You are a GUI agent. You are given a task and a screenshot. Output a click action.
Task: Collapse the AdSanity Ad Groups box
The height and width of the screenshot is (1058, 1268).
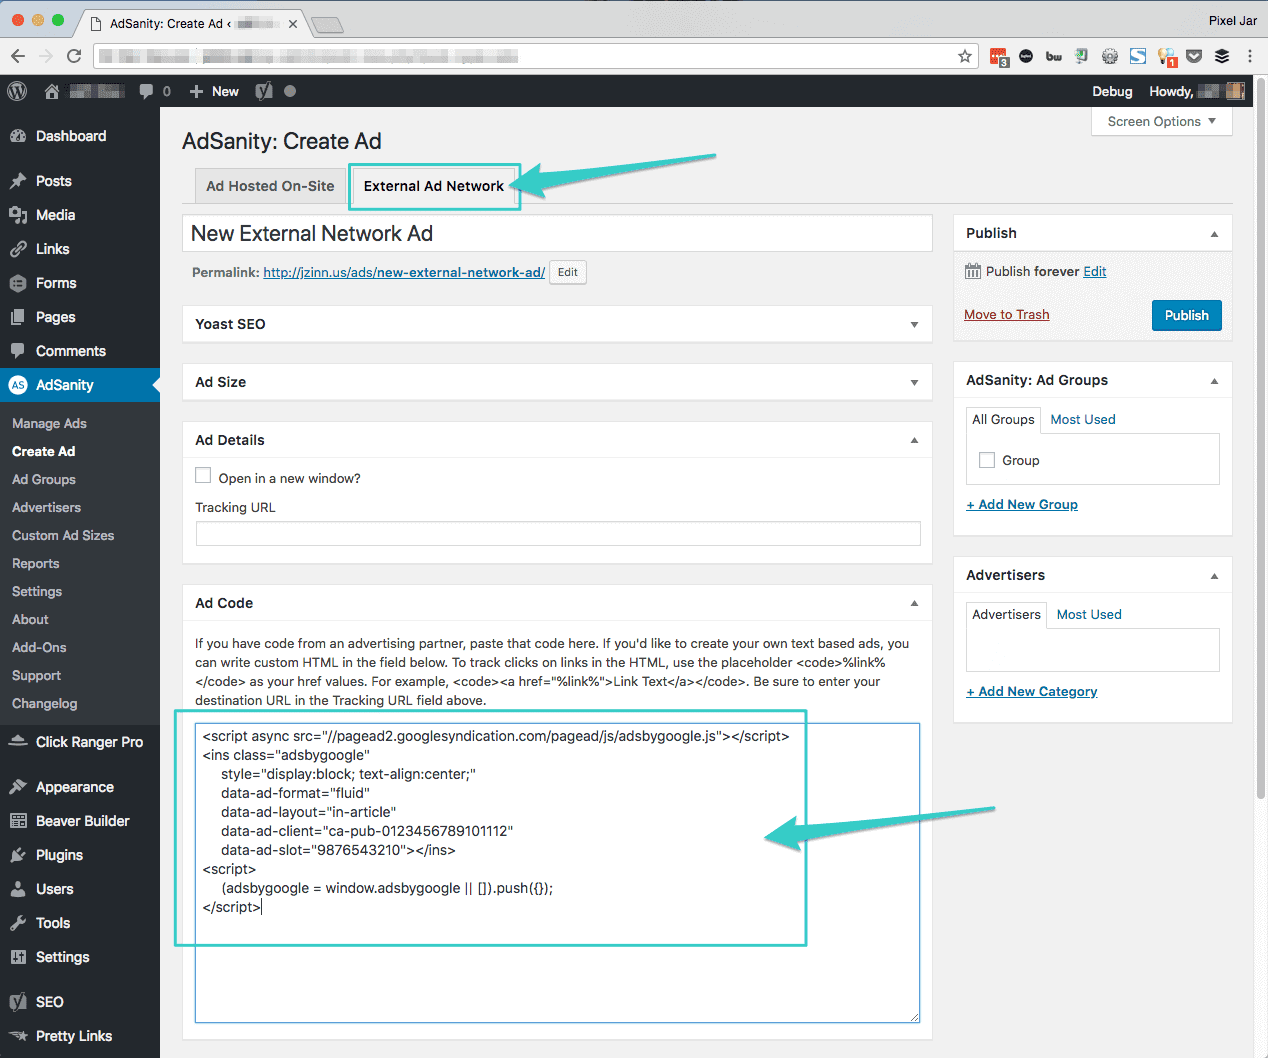click(1214, 380)
